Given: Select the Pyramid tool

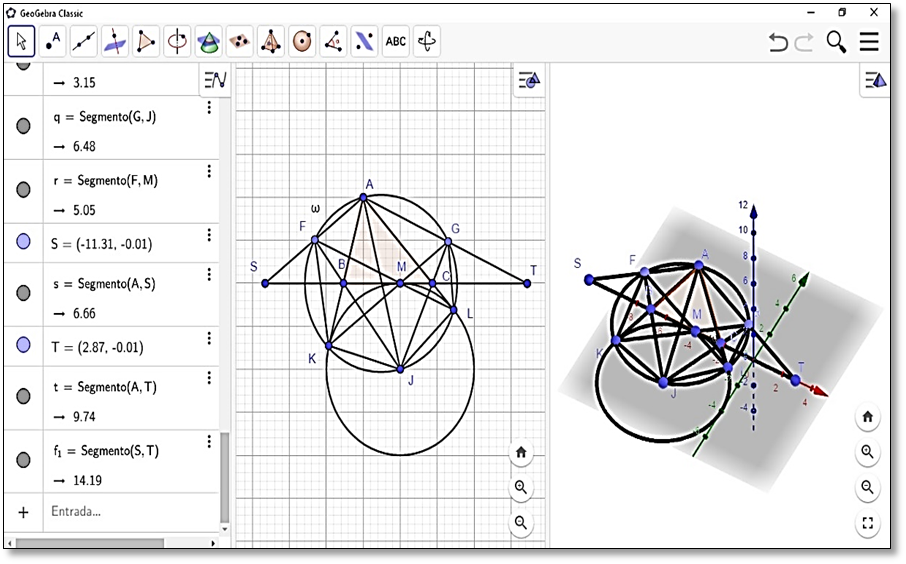Looking at the screenshot, I should click(x=271, y=41).
